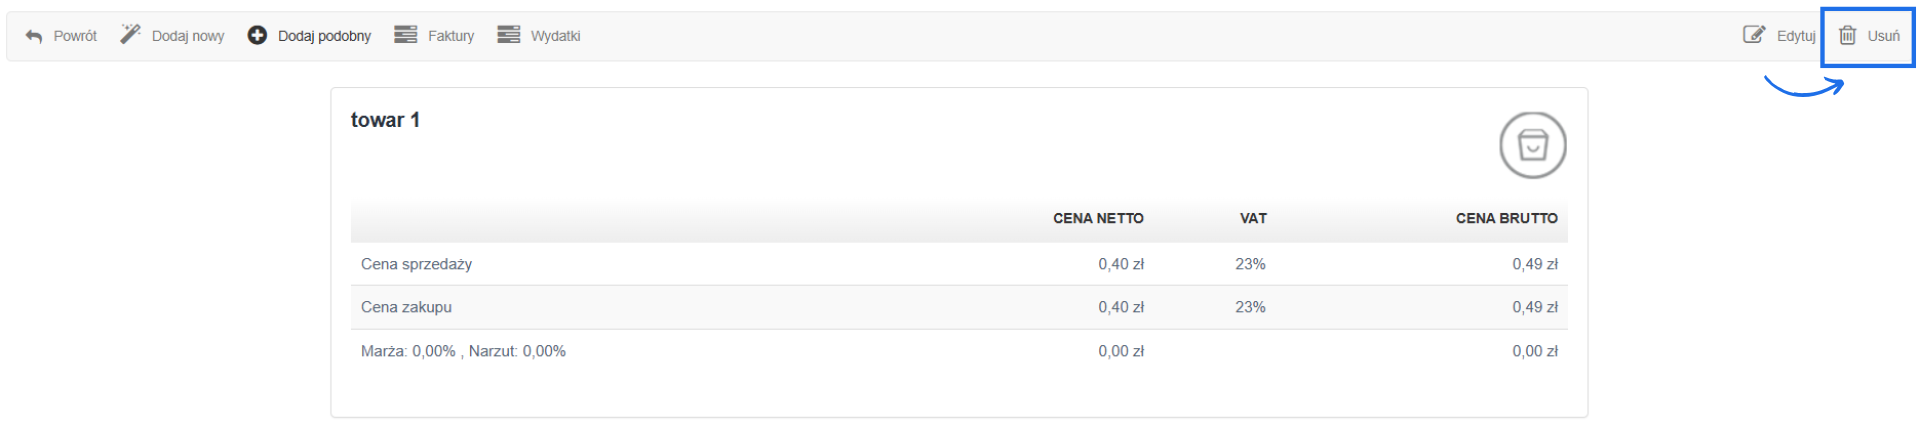Select the Cena sprzedaży row label
Image resolution: width=1920 pixels, height=441 pixels.
tap(416, 264)
